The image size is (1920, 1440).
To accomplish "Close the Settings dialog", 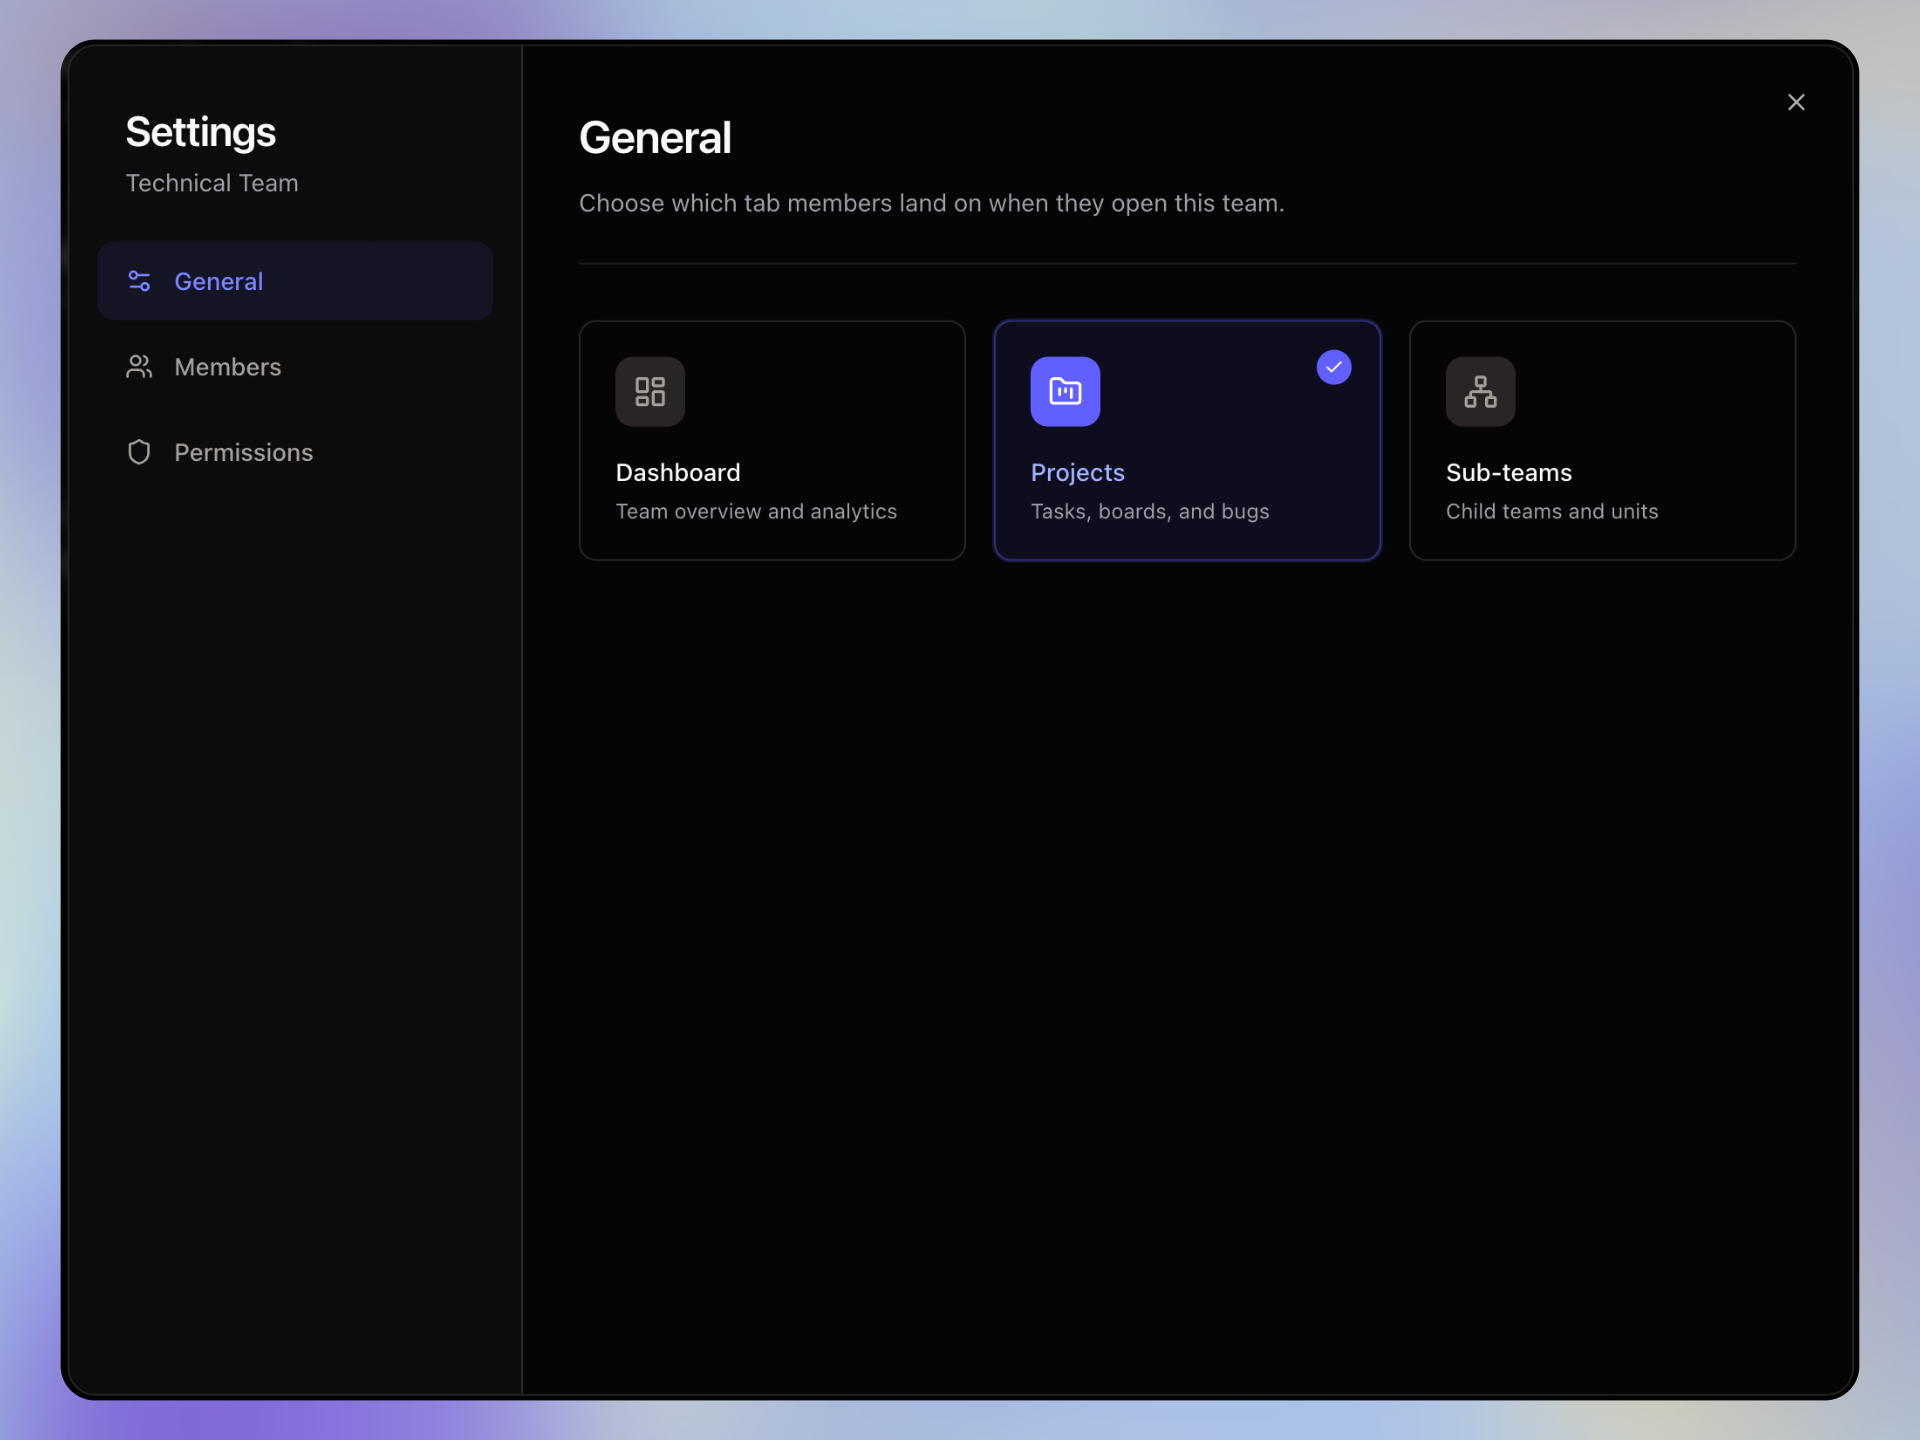I will (1796, 102).
